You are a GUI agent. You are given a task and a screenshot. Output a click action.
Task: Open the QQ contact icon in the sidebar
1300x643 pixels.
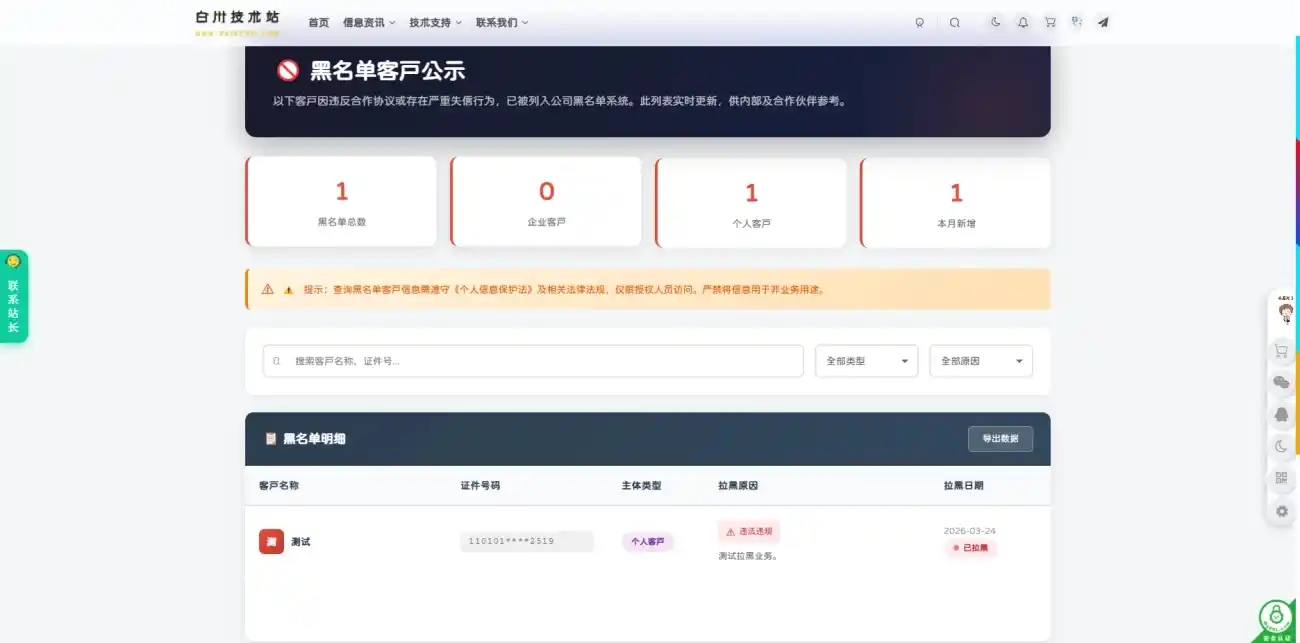1281,414
